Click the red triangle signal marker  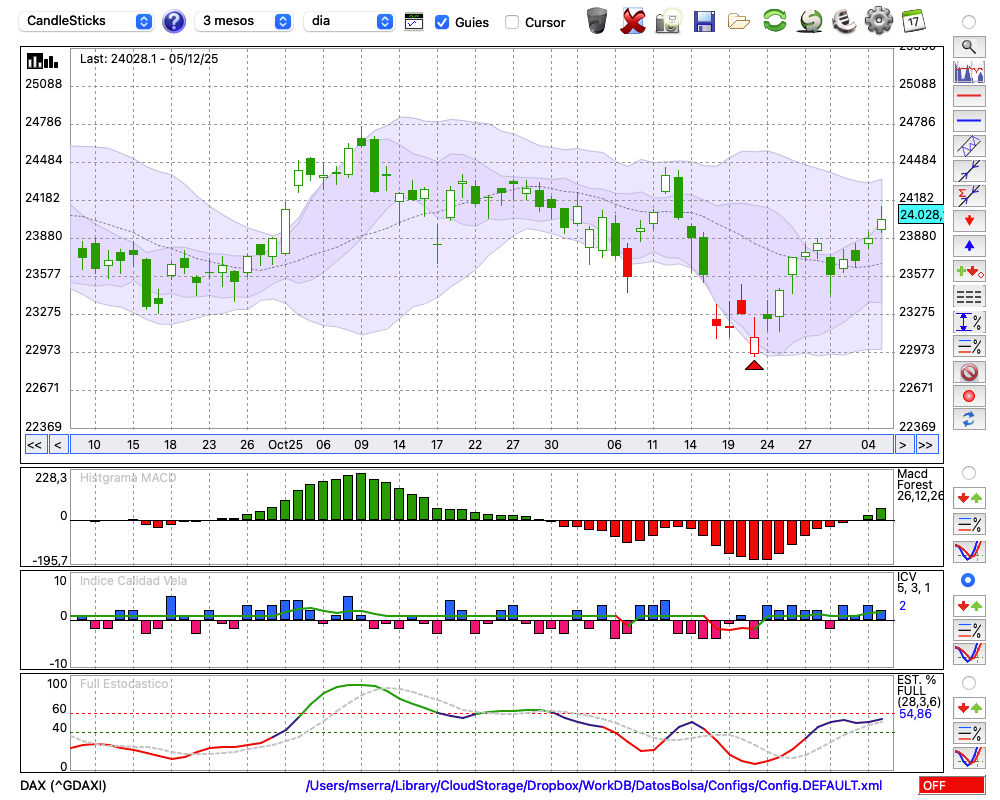pos(754,365)
